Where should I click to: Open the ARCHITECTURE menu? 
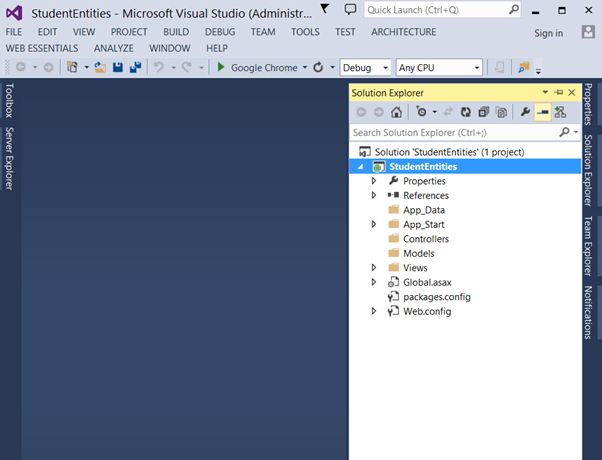coord(404,32)
